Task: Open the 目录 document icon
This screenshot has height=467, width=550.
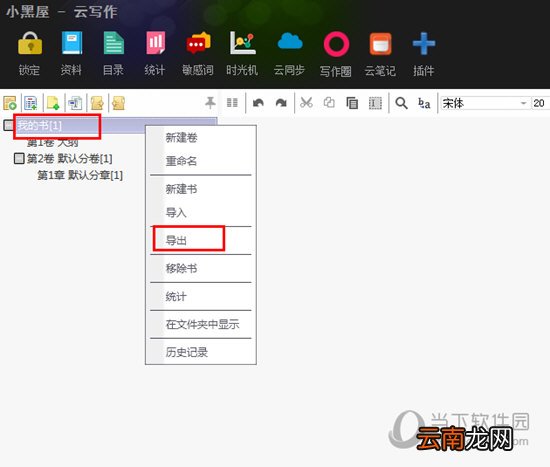Action: (114, 43)
